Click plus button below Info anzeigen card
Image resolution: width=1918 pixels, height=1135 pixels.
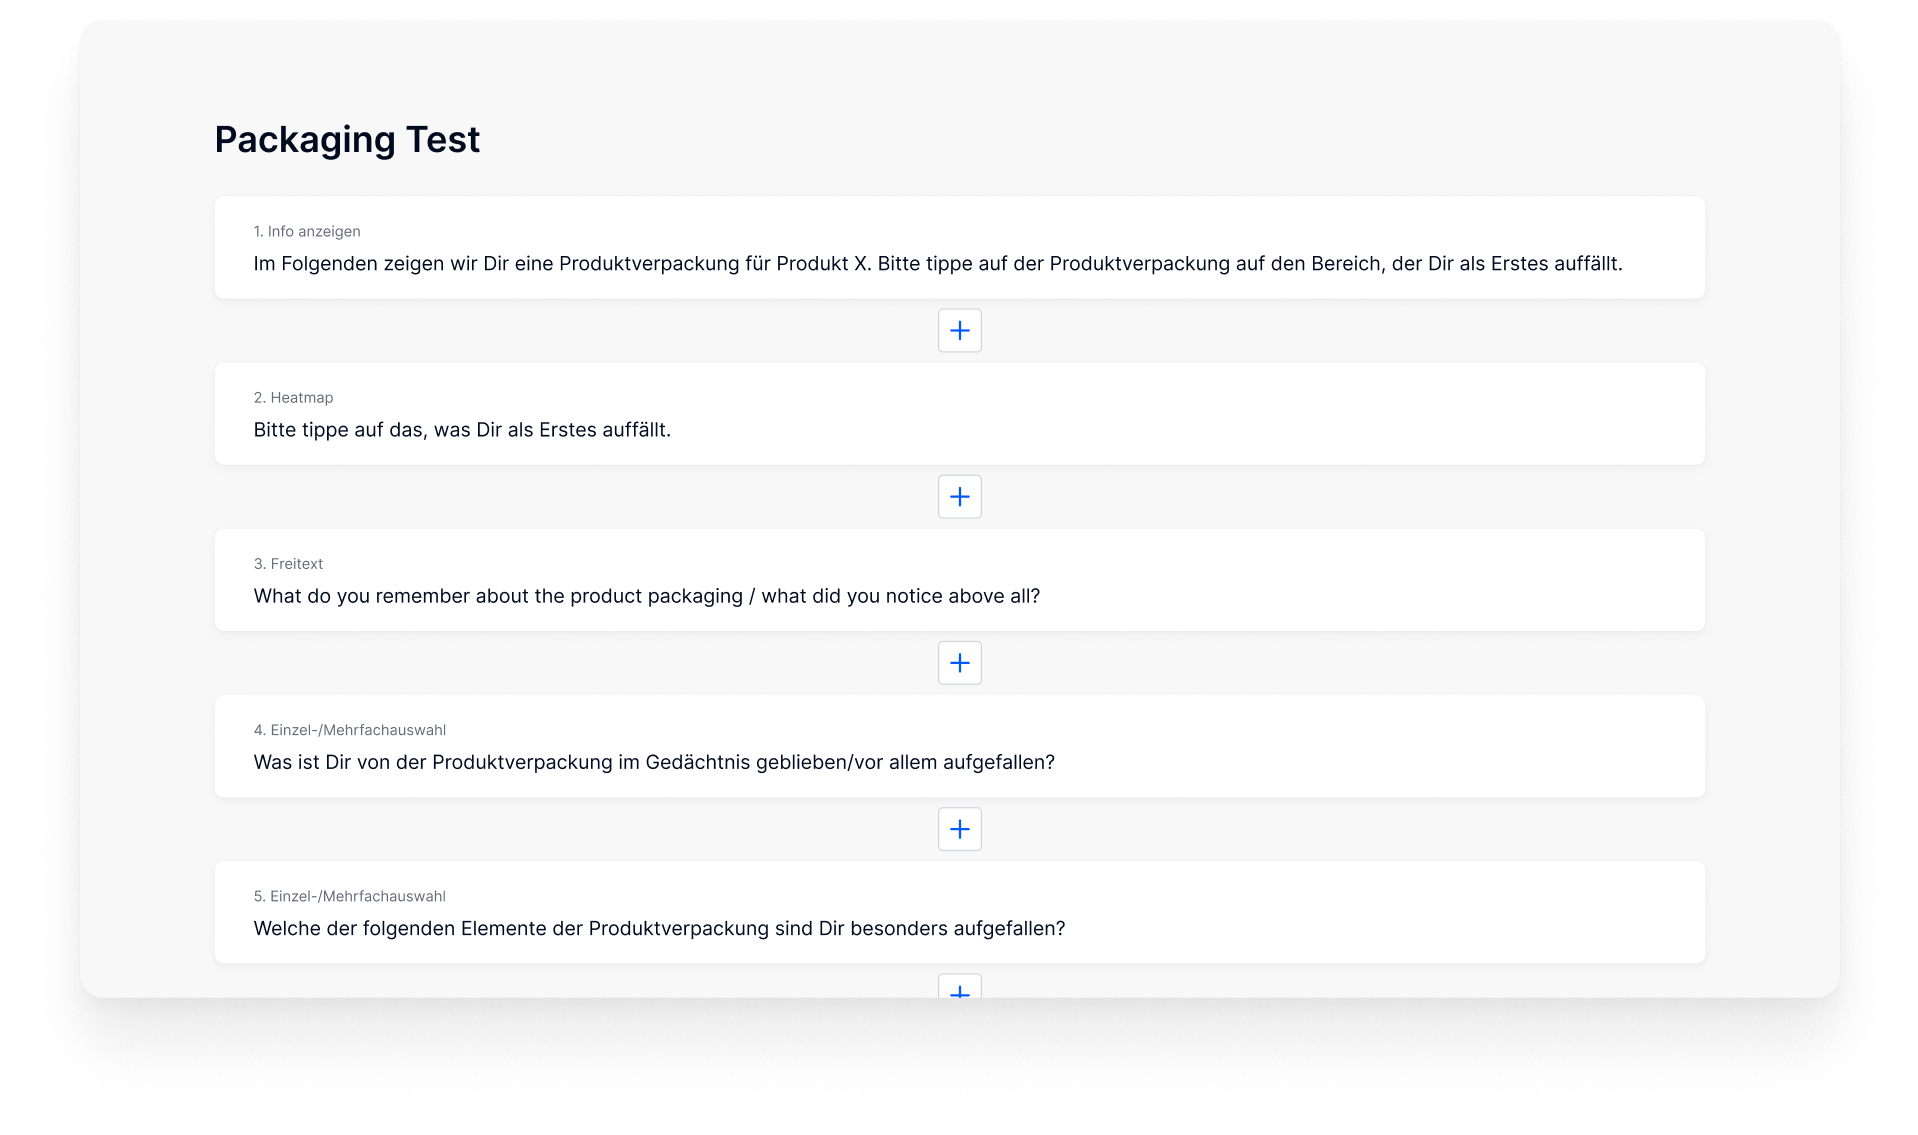coord(959,331)
